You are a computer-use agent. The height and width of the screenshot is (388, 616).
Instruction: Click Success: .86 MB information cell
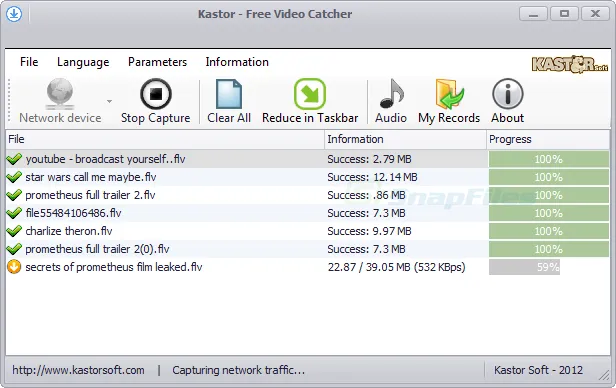coord(366,195)
